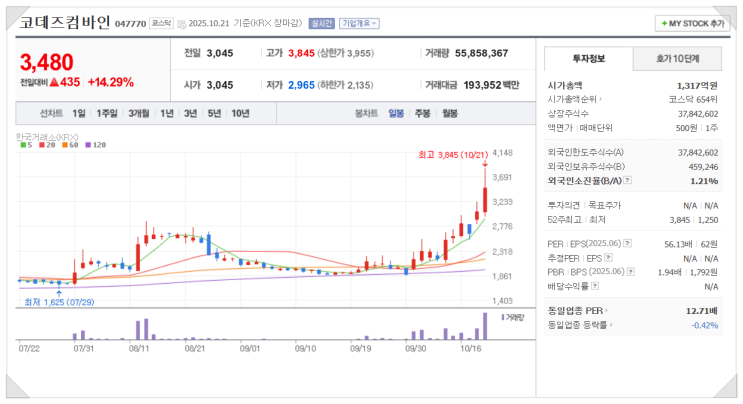
Task: Click the 거래량 volume legend marker
Action: click(503, 317)
